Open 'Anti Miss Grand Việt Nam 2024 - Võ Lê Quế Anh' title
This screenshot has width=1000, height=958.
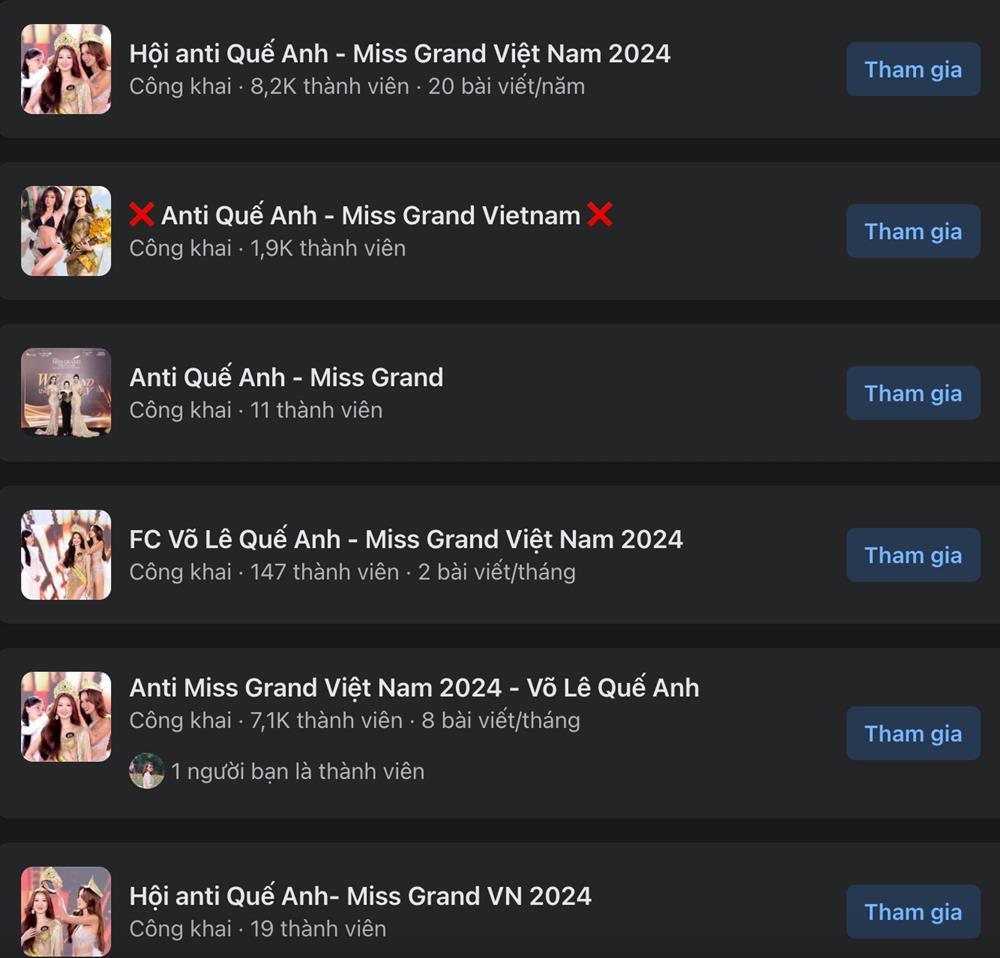pos(415,688)
